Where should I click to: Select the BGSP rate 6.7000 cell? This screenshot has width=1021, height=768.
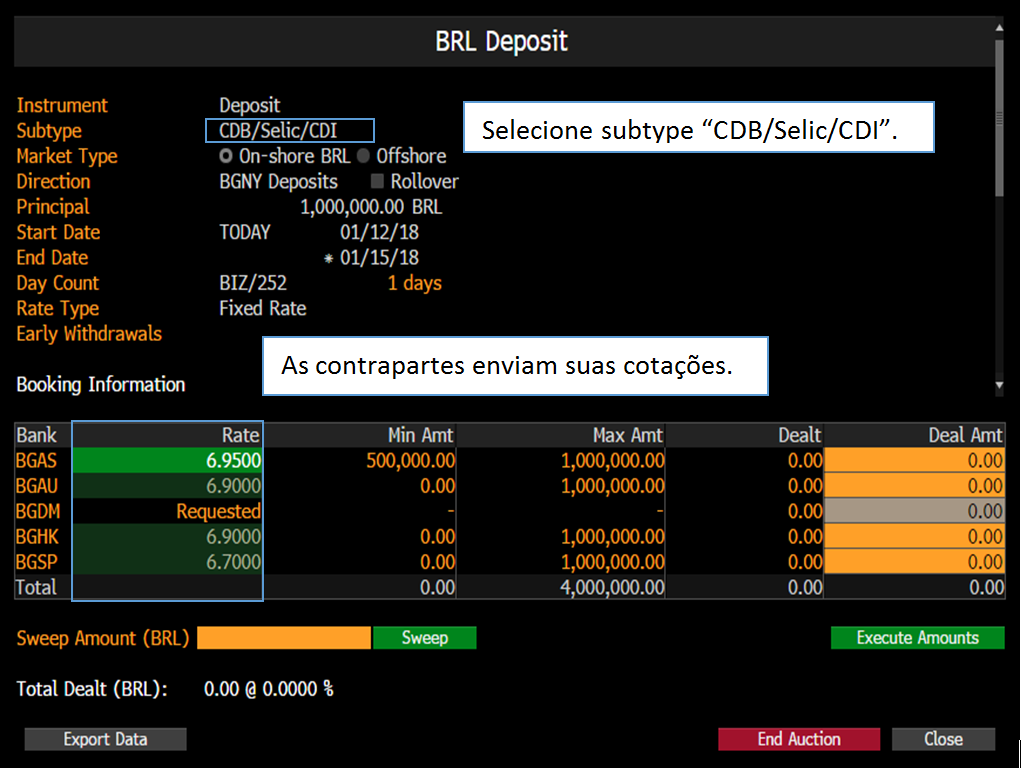167,562
